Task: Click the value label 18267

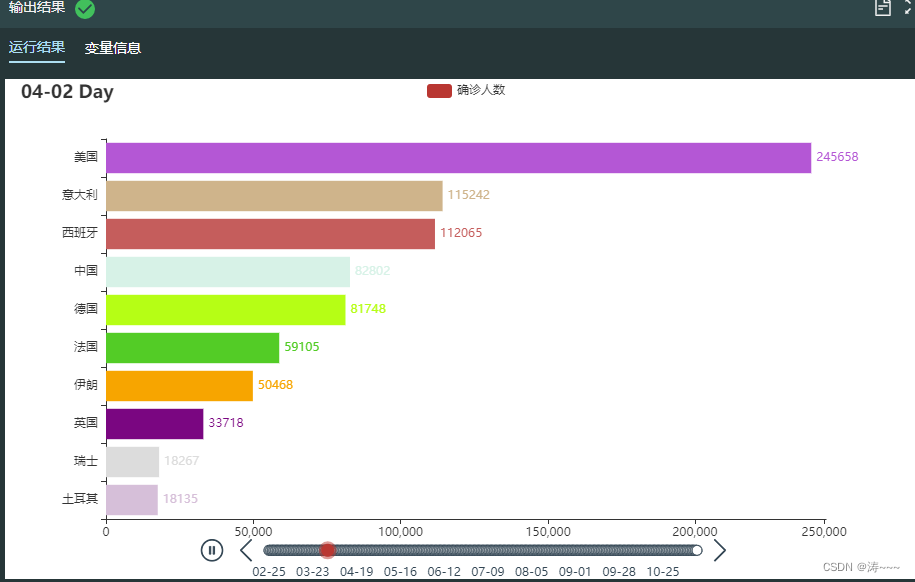Action: 181,461
